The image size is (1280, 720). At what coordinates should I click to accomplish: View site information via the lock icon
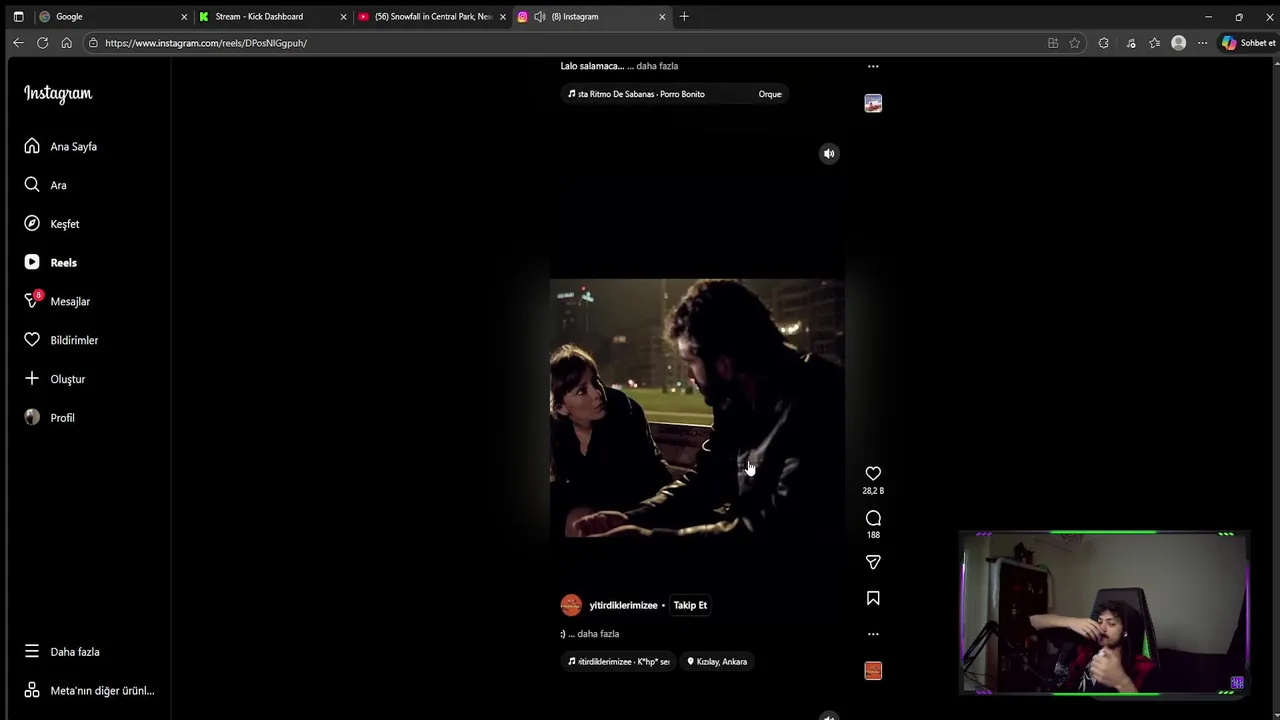tap(93, 43)
